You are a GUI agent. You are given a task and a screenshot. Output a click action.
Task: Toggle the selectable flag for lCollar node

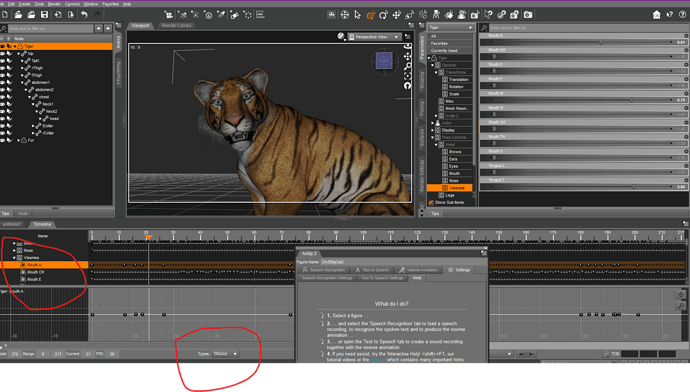[9, 126]
